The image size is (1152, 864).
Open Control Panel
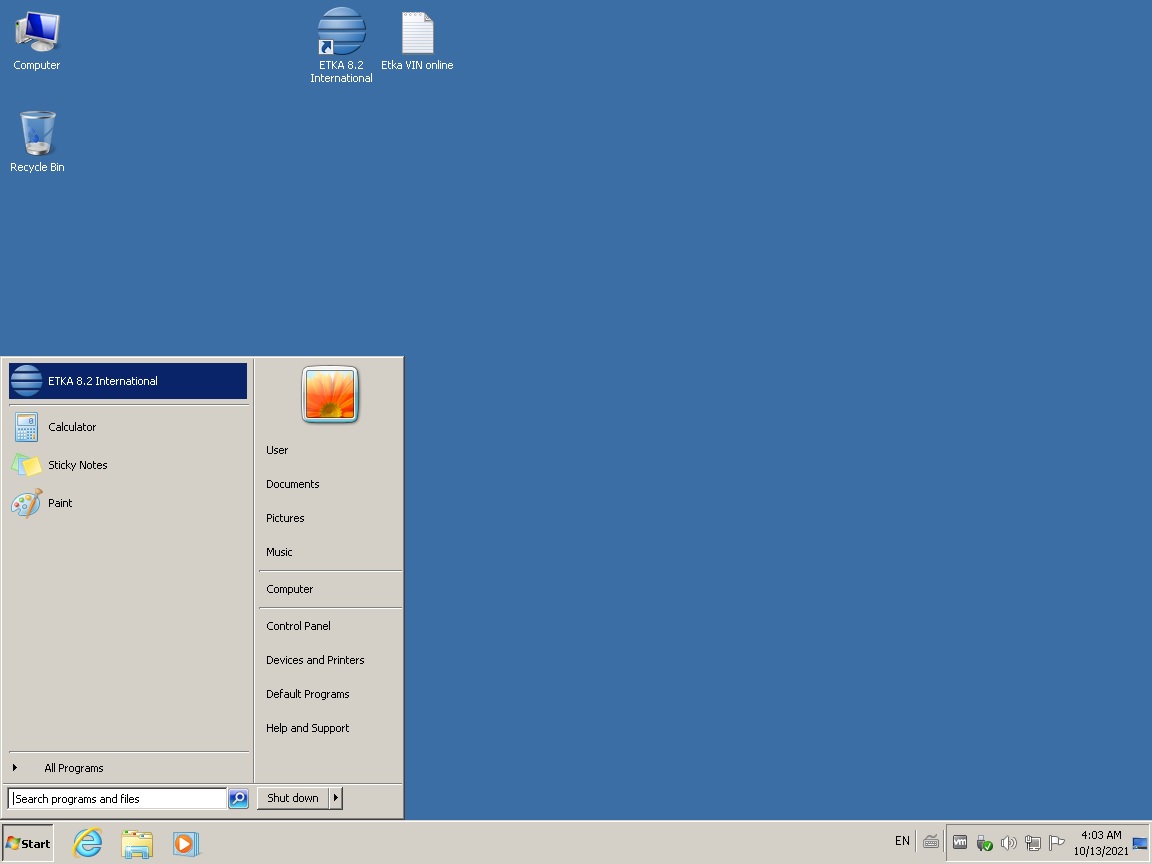click(x=298, y=626)
